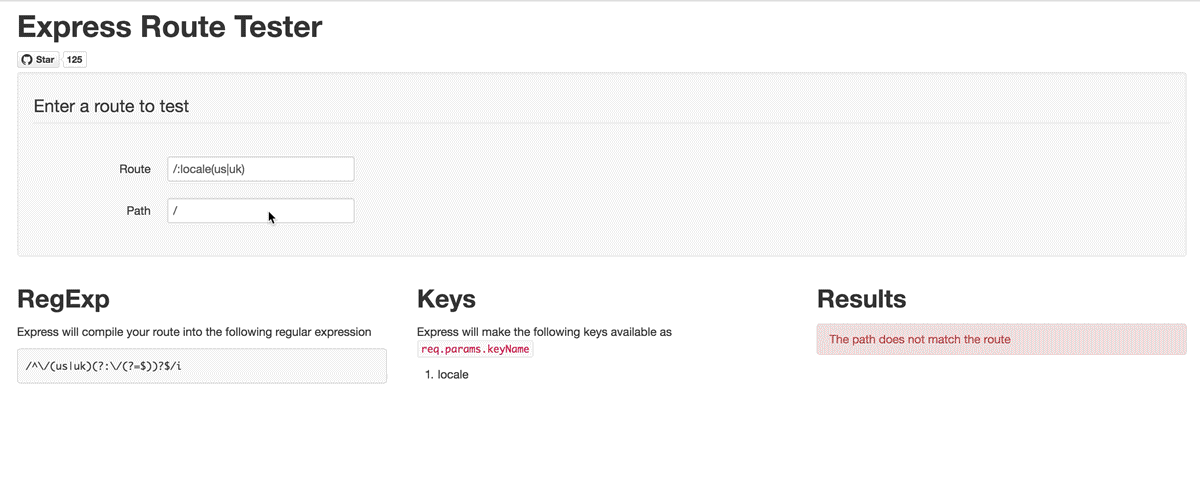This screenshot has width=1200, height=481.
Task: Click the 'path does not match' error alert
Action: (x=1001, y=339)
